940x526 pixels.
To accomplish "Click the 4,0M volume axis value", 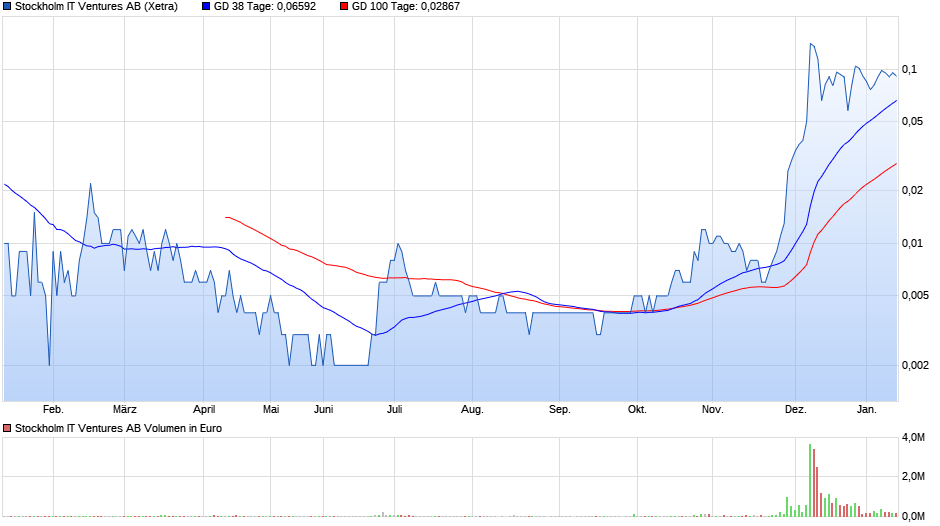I will click(x=914, y=438).
